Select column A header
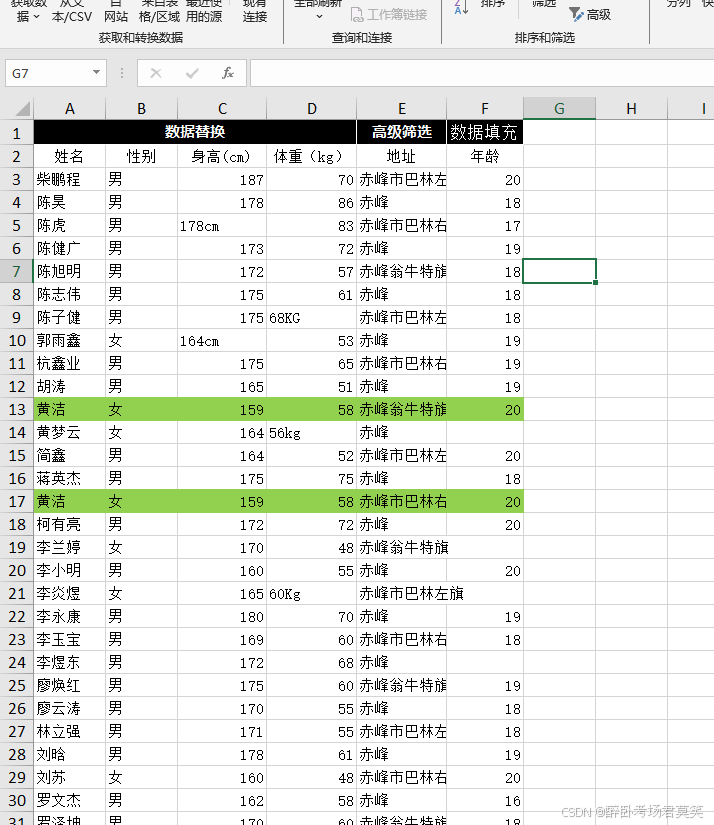The width and height of the screenshot is (714, 825). (69, 109)
